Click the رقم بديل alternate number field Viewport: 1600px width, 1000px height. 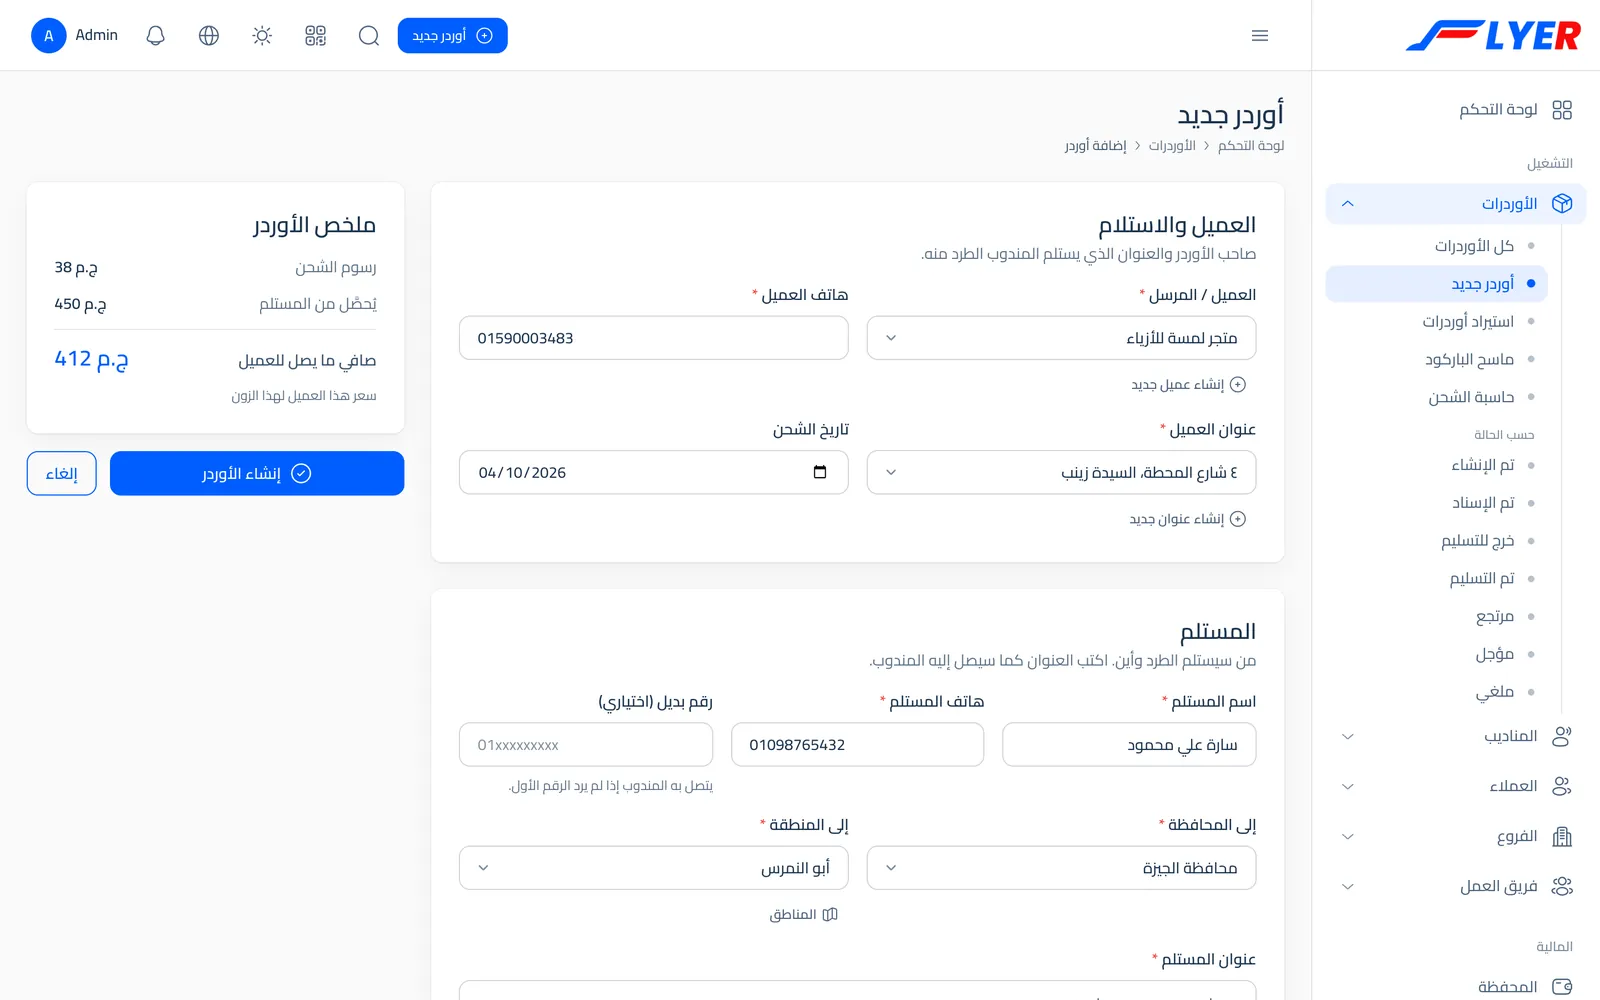pos(586,745)
